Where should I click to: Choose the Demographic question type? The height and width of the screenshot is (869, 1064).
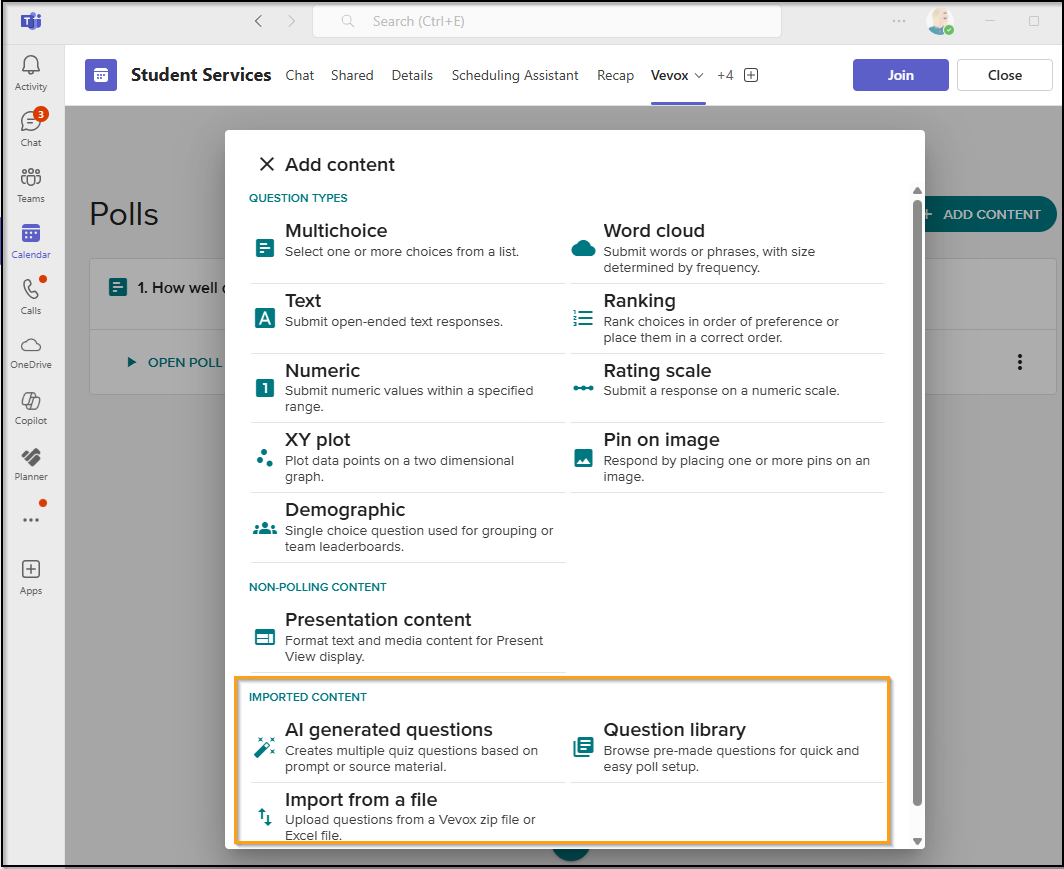click(408, 528)
